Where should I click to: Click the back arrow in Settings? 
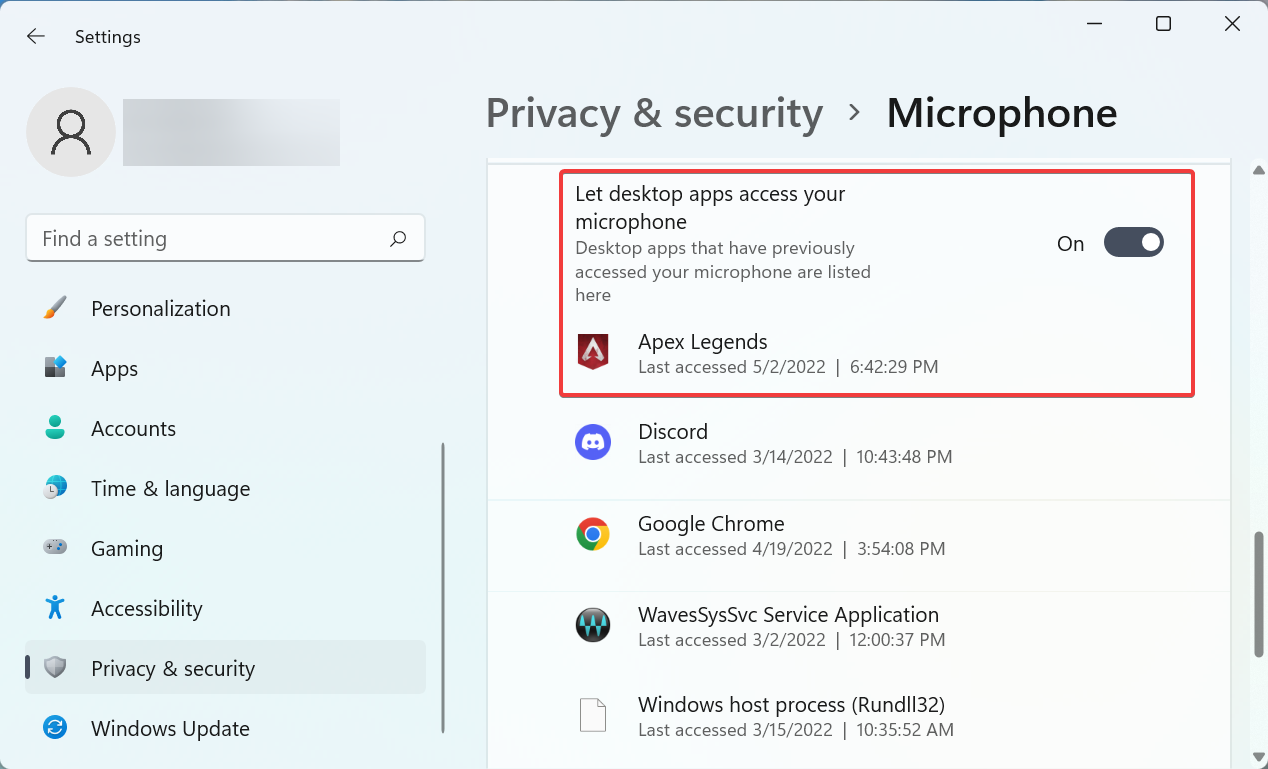36,37
